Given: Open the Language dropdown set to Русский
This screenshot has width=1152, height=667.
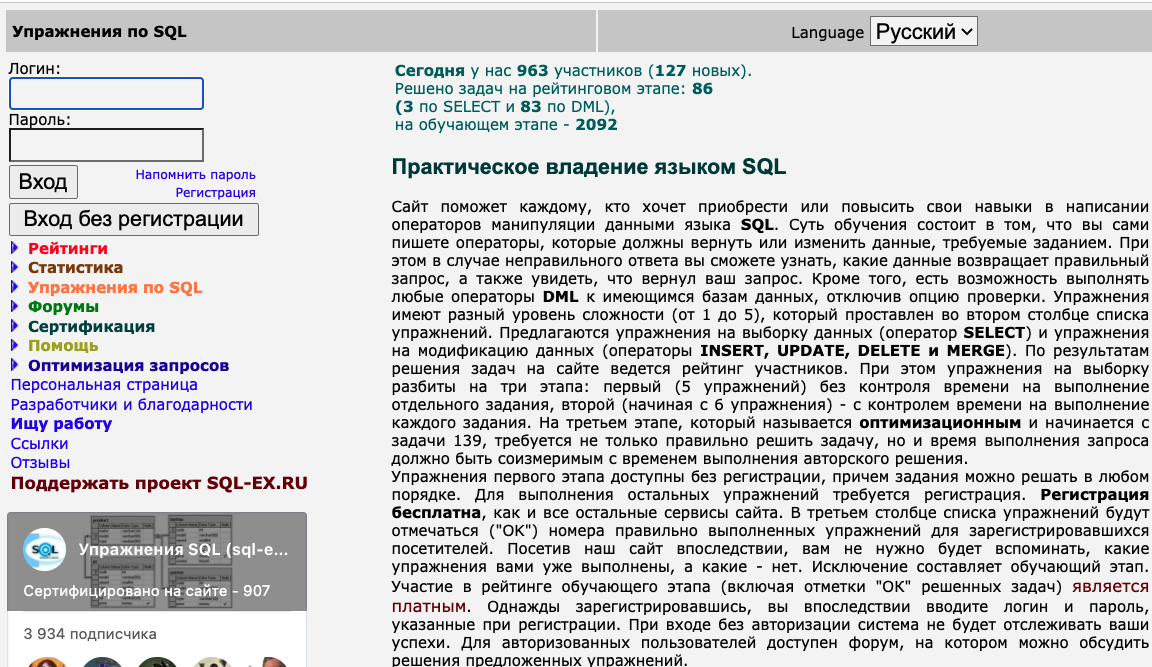Looking at the screenshot, I should [924, 32].
